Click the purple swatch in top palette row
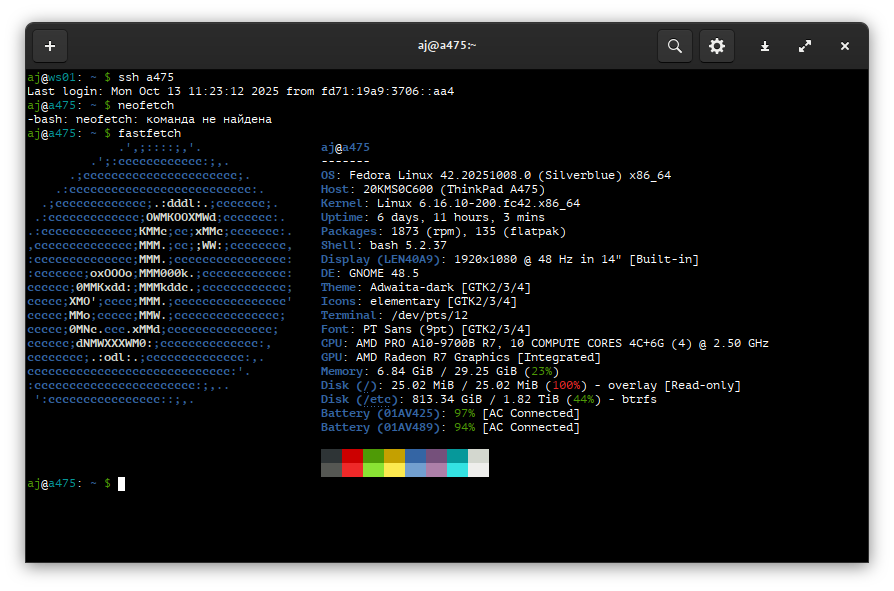This screenshot has width=894, height=591. coord(436,456)
